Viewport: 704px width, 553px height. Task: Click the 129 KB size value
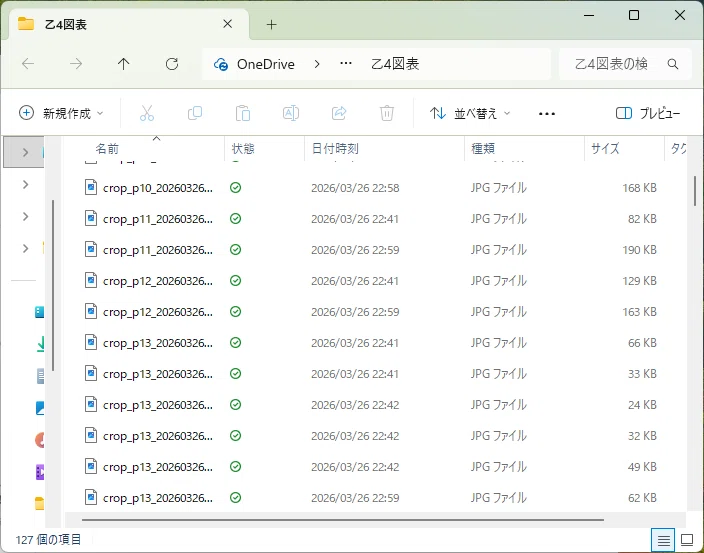pos(639,281)
